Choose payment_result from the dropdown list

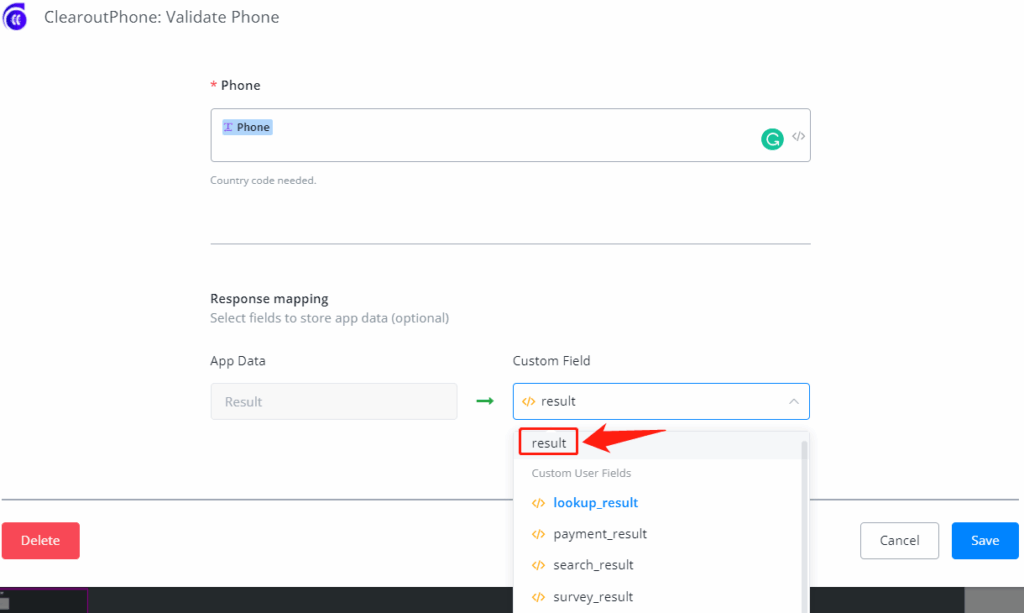pyautogui.click(x=600, y=534)
